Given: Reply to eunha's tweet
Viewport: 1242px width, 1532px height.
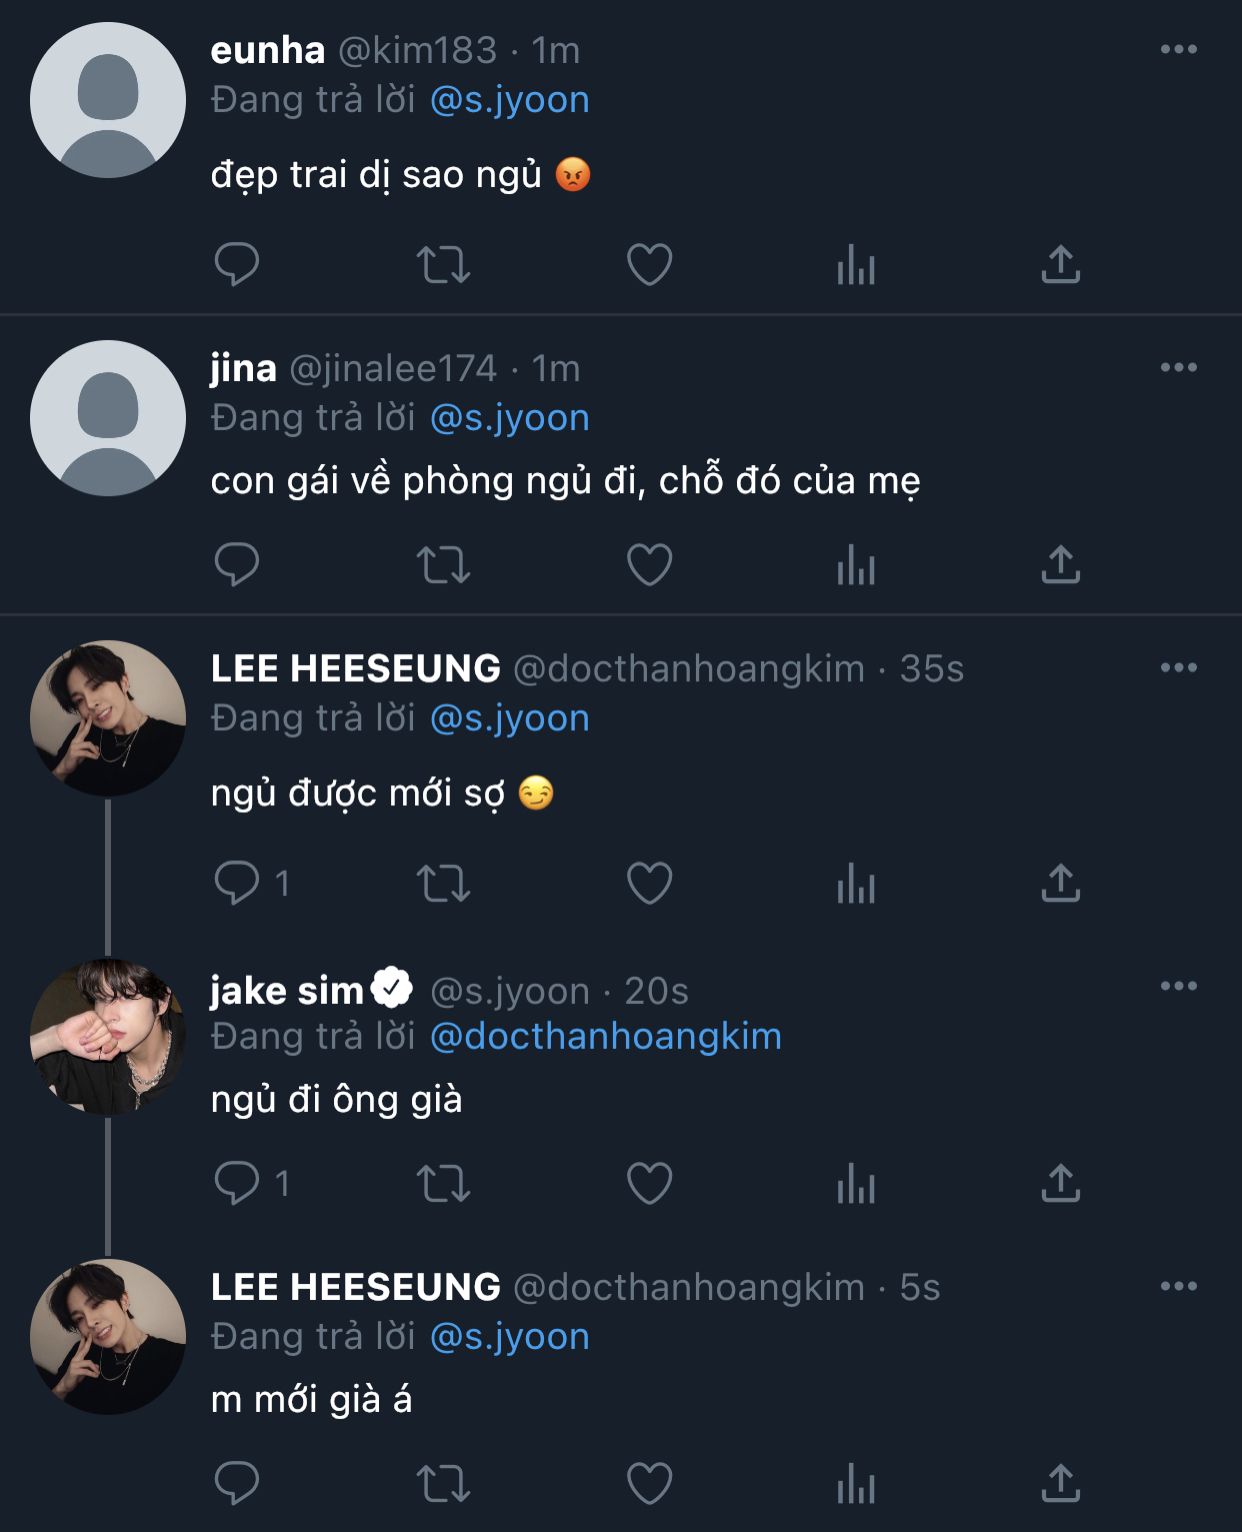Looking at the screenshot, I should (x=237, y=264).
